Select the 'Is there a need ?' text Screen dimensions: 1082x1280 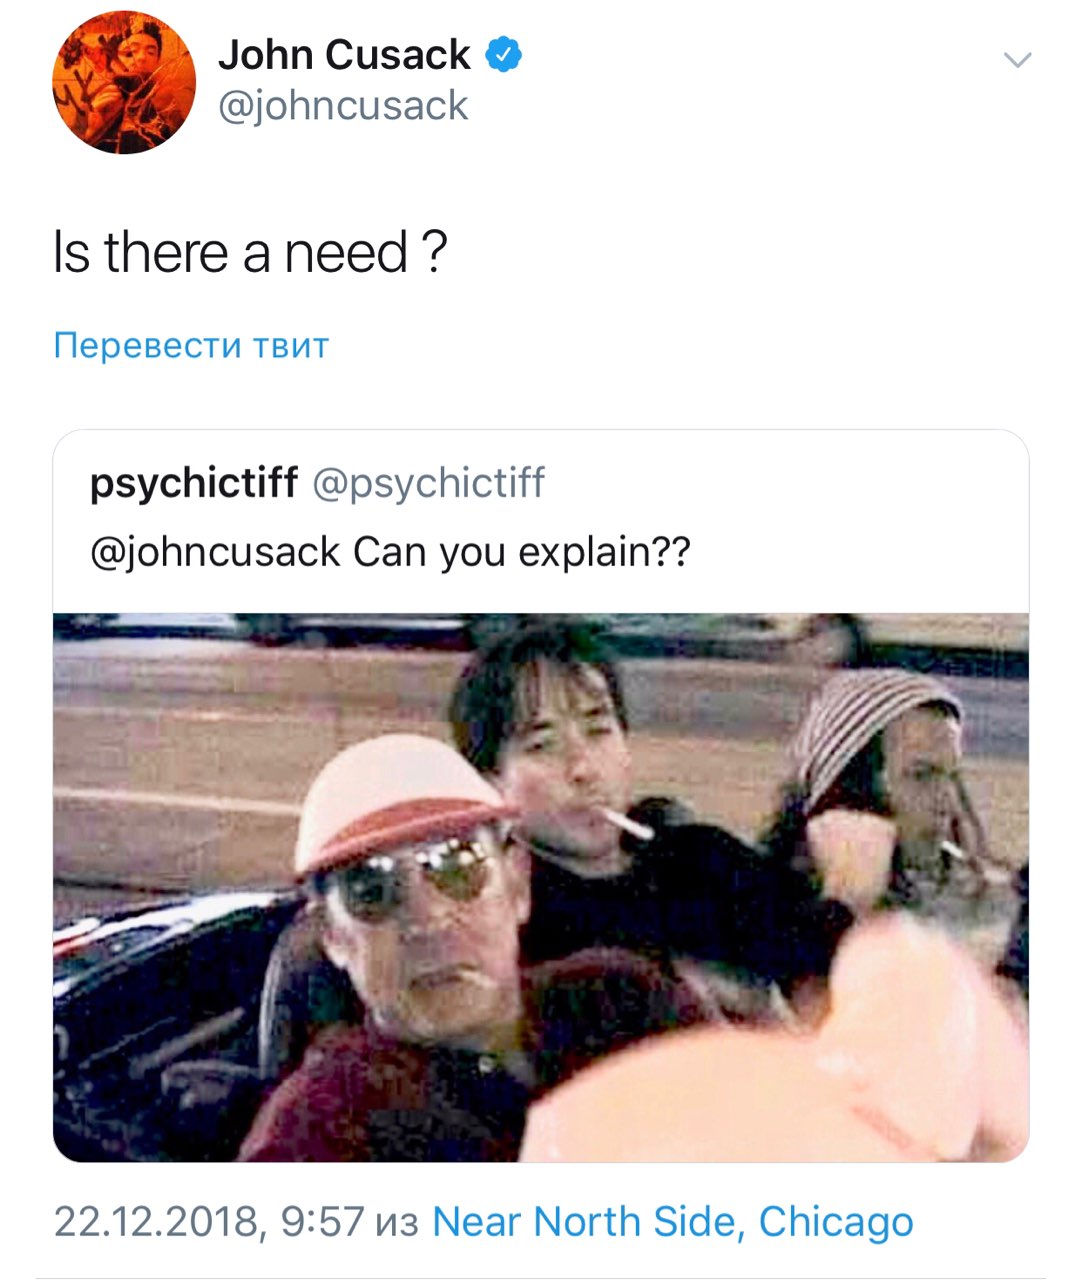tap(250, 253)
